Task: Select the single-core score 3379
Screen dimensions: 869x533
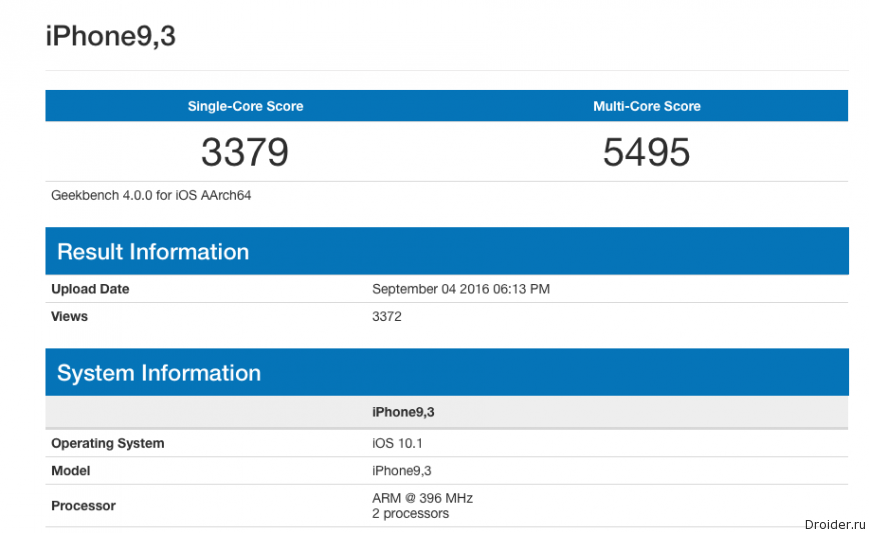Action: click(245, 152)
